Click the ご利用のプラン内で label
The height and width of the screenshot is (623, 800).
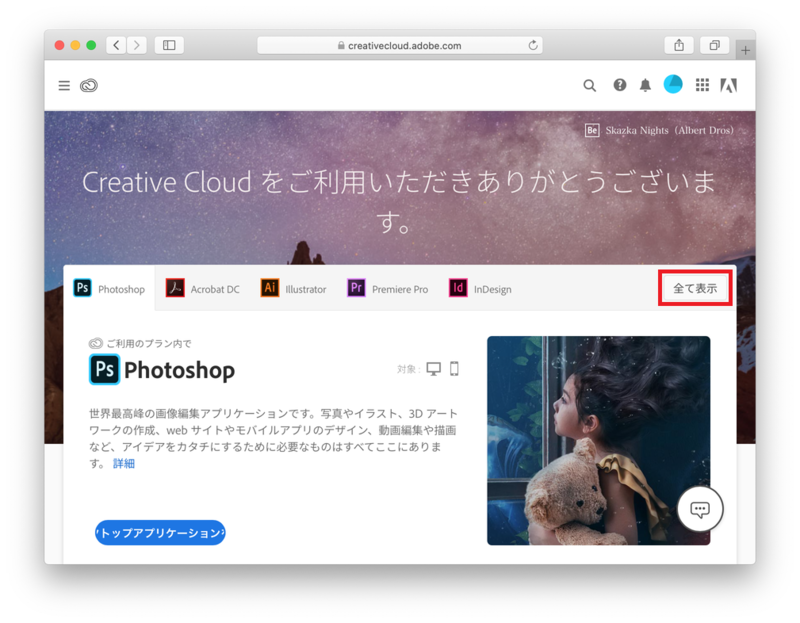pos(148,343)
